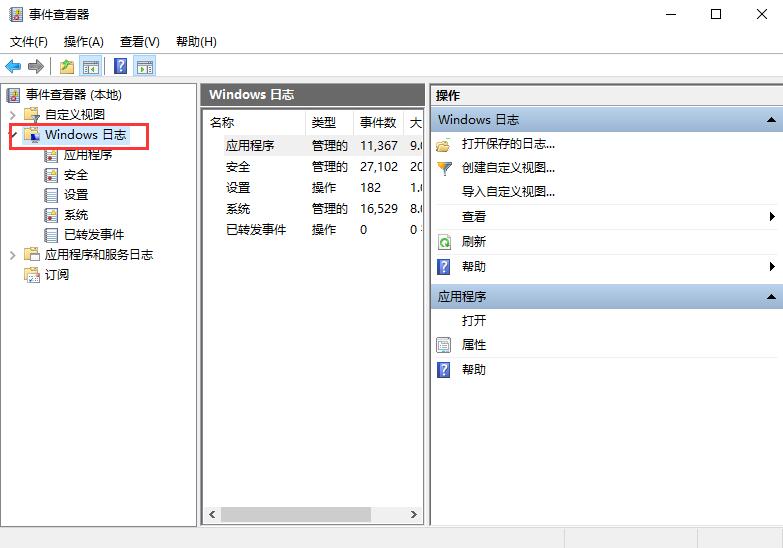Viewport: 783px width, 548px height.
Task: Expand the 自定义视图 tree node
Action: point(13,115)
